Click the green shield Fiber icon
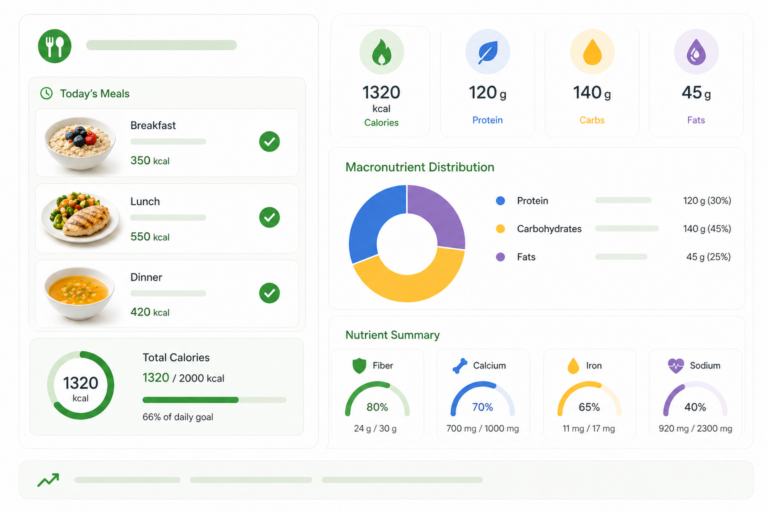This screenshot has height=512, width=768. (360, 366)
